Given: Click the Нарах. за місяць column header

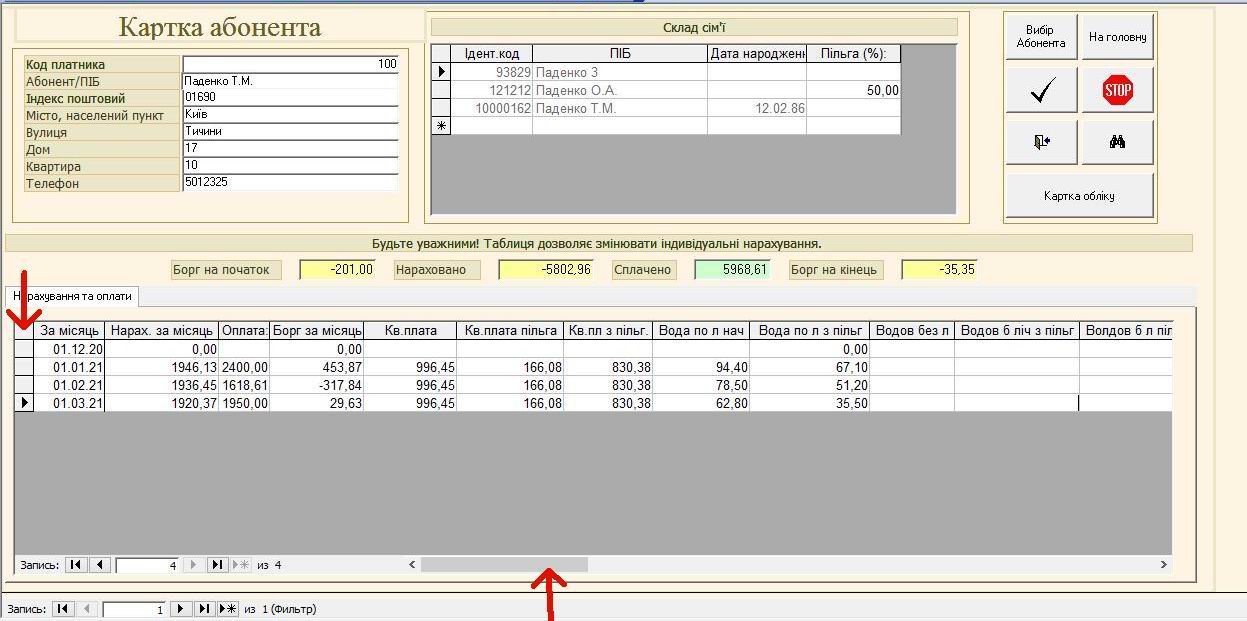Looking at the screenshot, I should [x=162, y=331].
